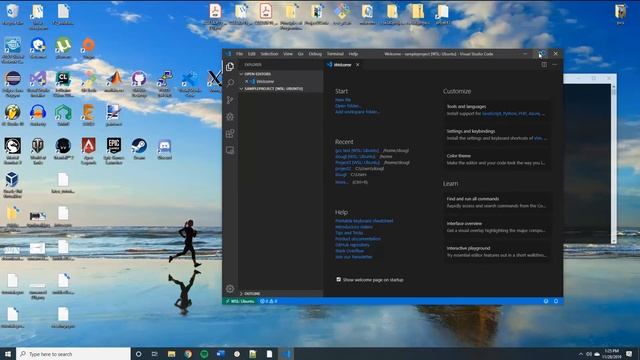Open GitHub repository link
This screenshot has width=640, height=360.
coord(352,245)
